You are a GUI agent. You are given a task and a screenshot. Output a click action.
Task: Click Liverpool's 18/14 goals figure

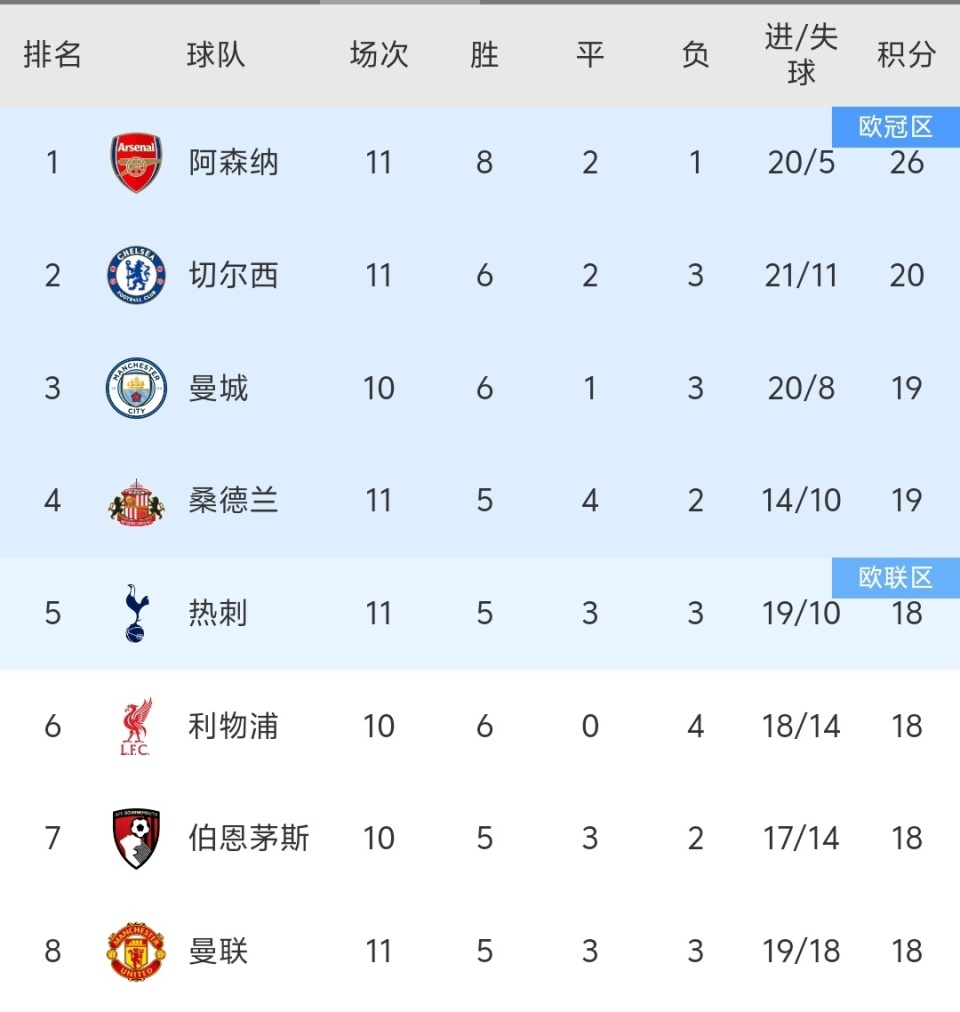801,726
